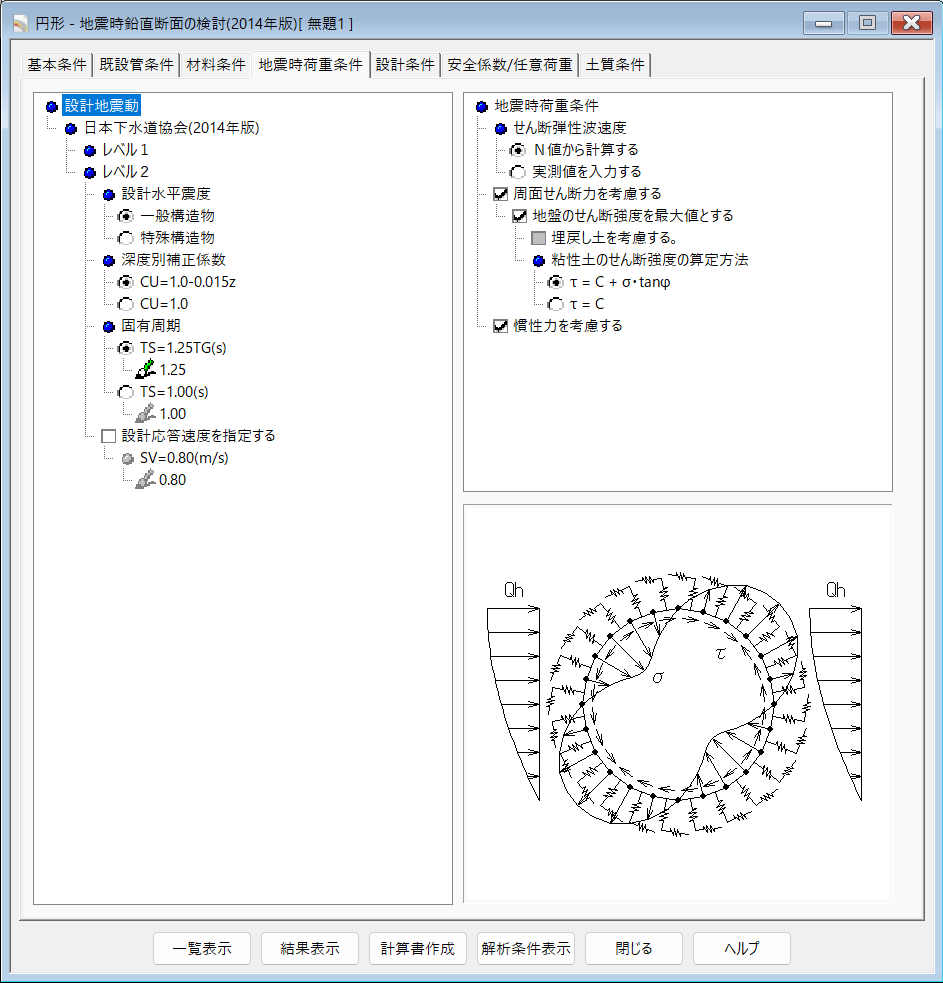Maximize the window
943x983 pixels.
867,24
